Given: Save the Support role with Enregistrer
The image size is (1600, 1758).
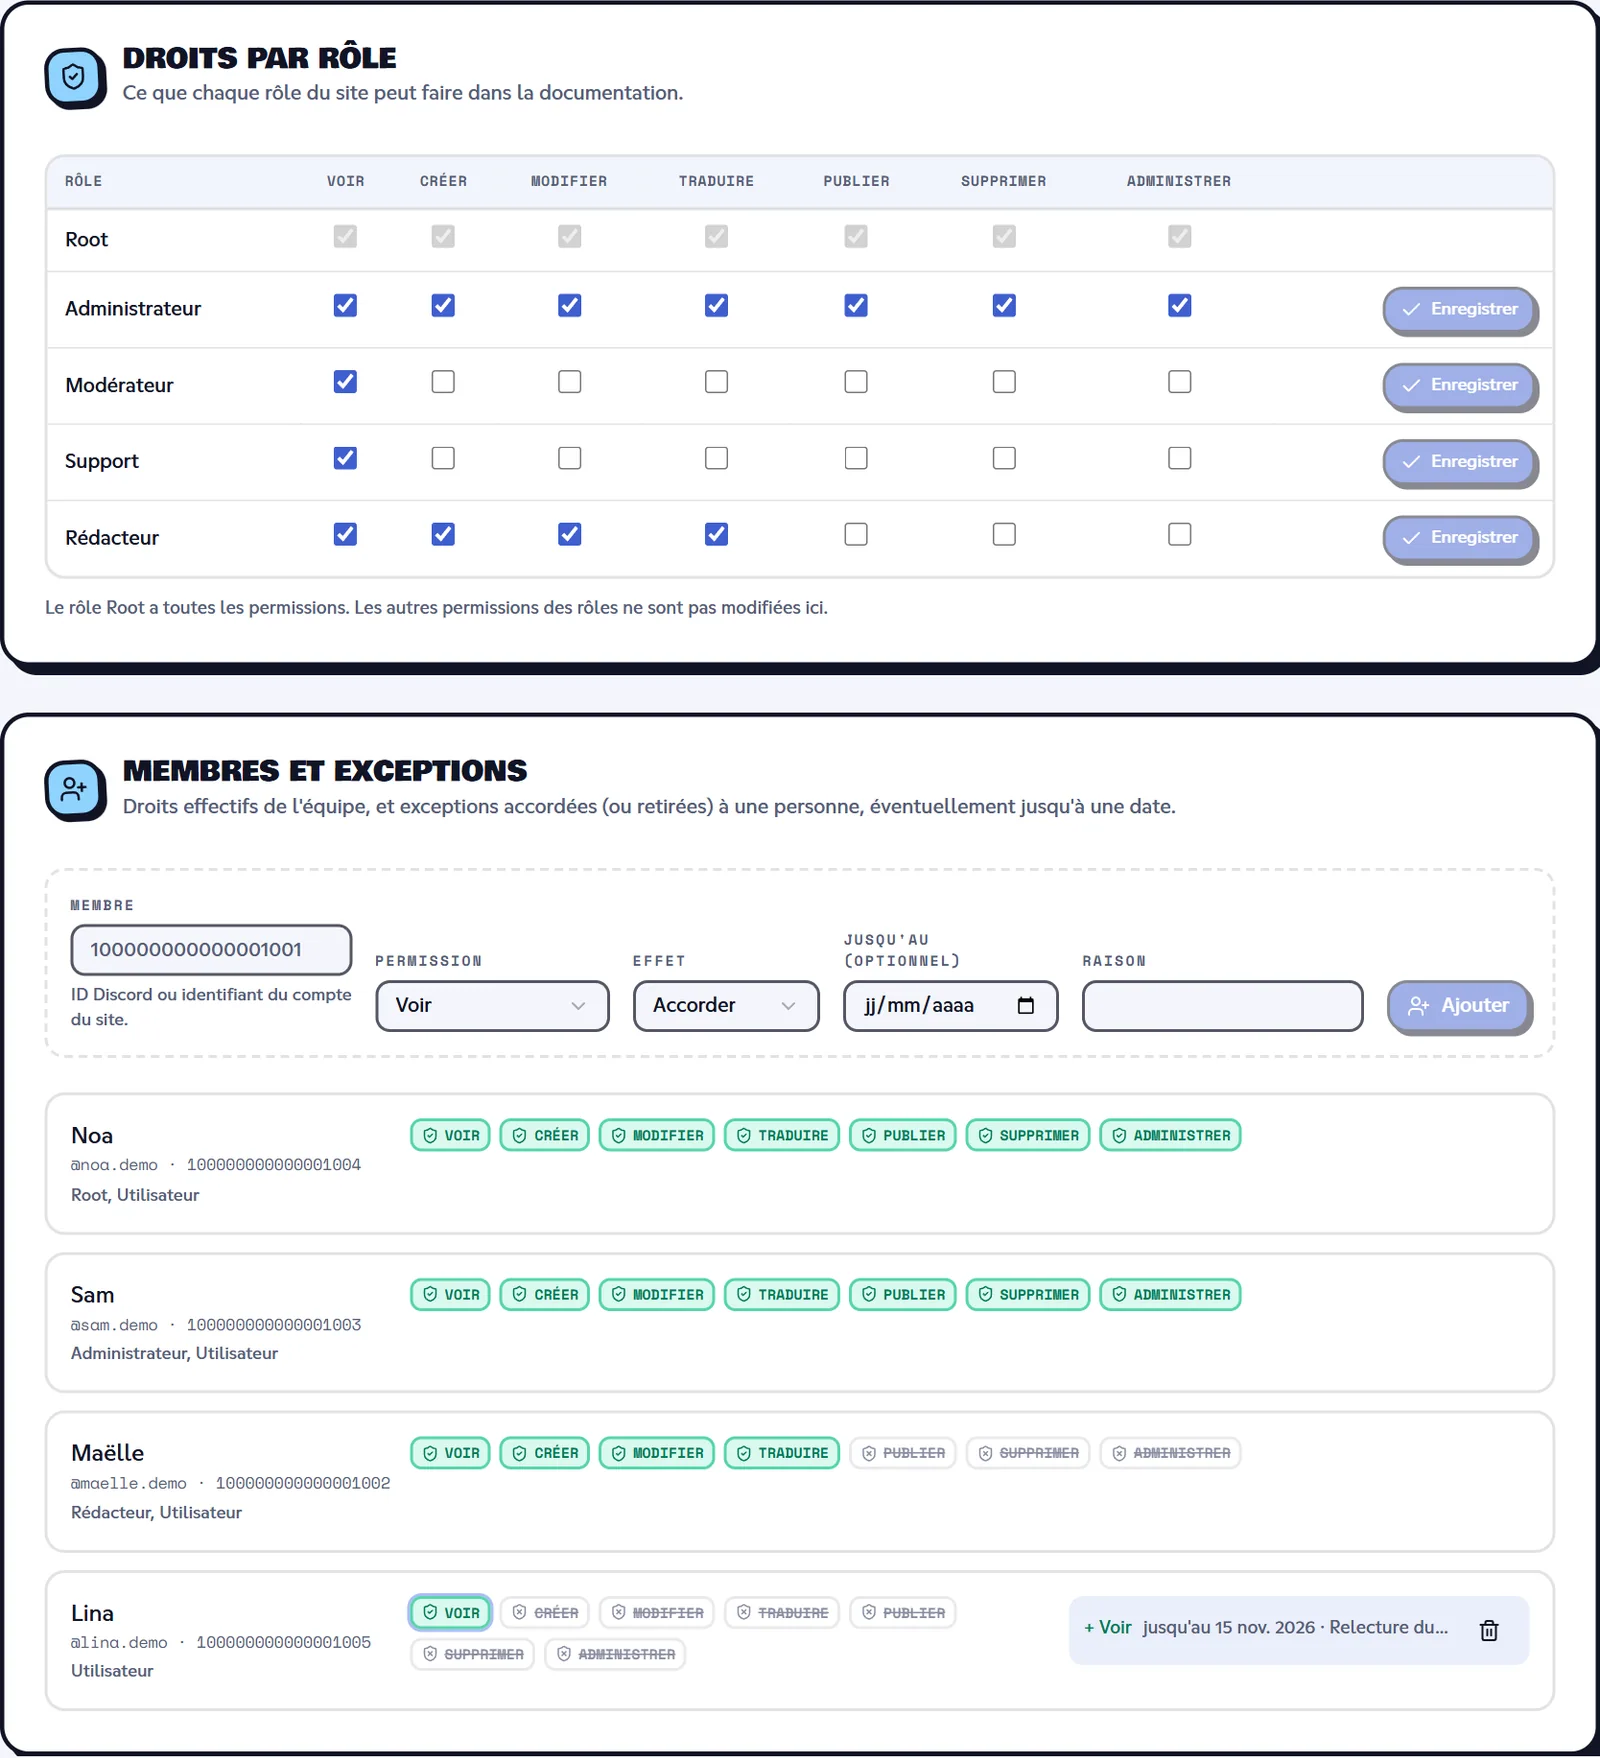Looking at the screenshot, I should pos(1460,461).
